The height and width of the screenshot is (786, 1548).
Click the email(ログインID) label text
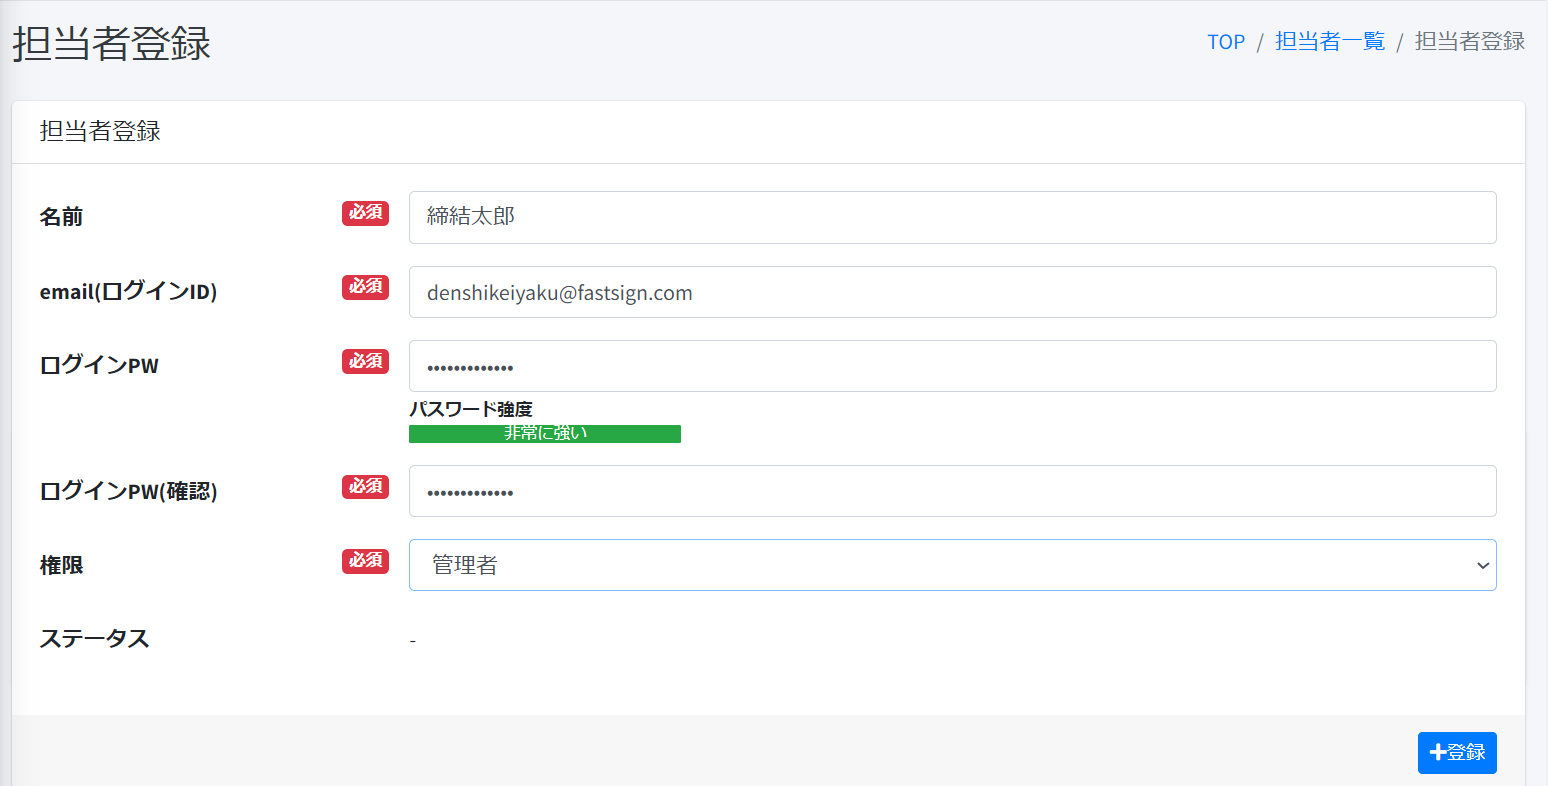pyautogui.click(x=128, y=292)
